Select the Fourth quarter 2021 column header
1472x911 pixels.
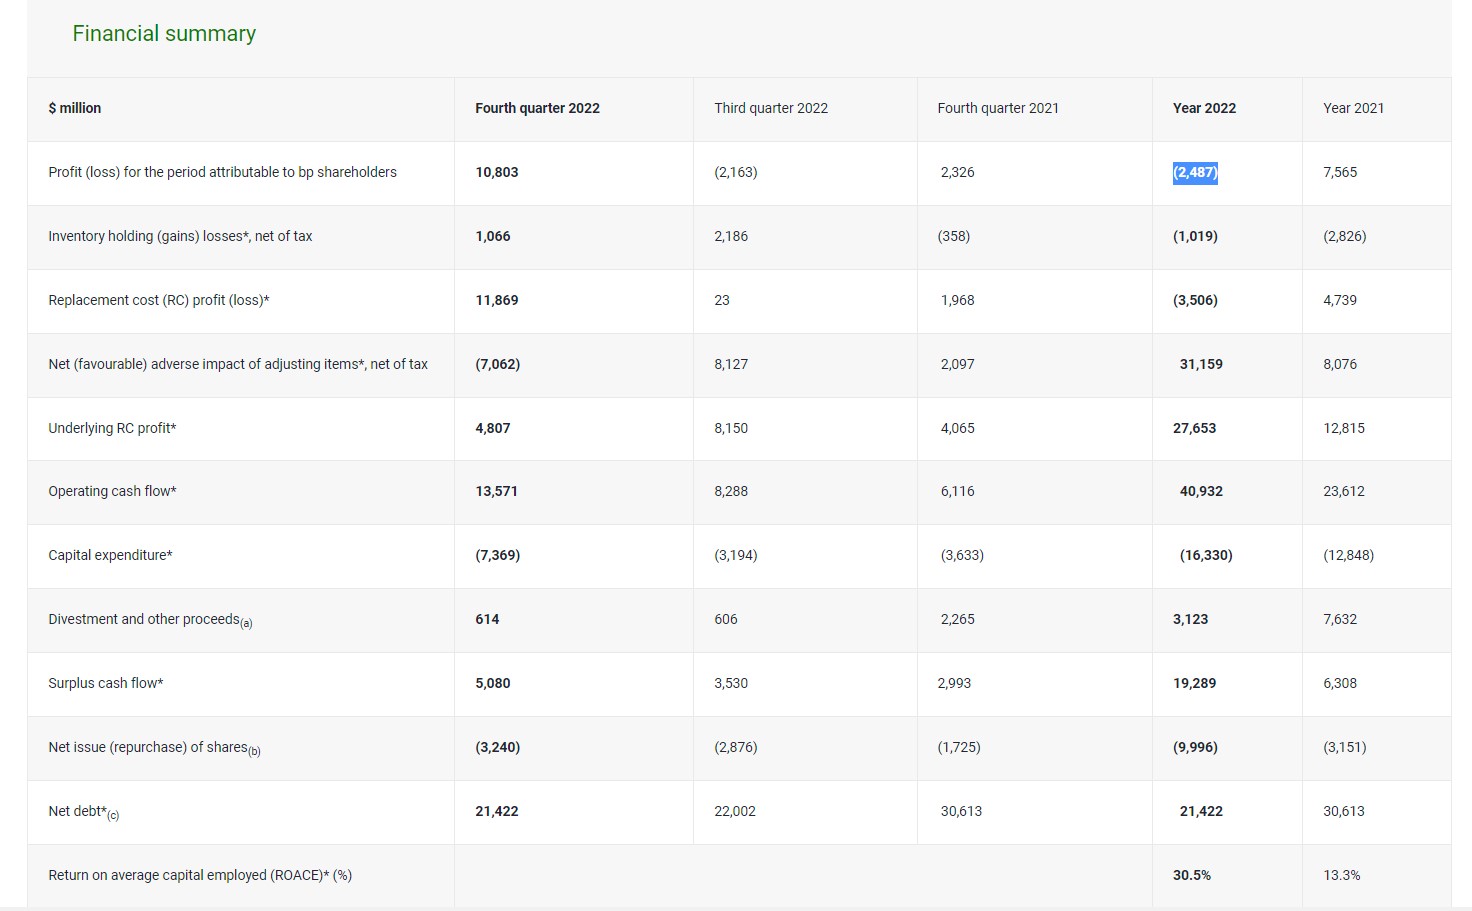(x=997, y=108)
